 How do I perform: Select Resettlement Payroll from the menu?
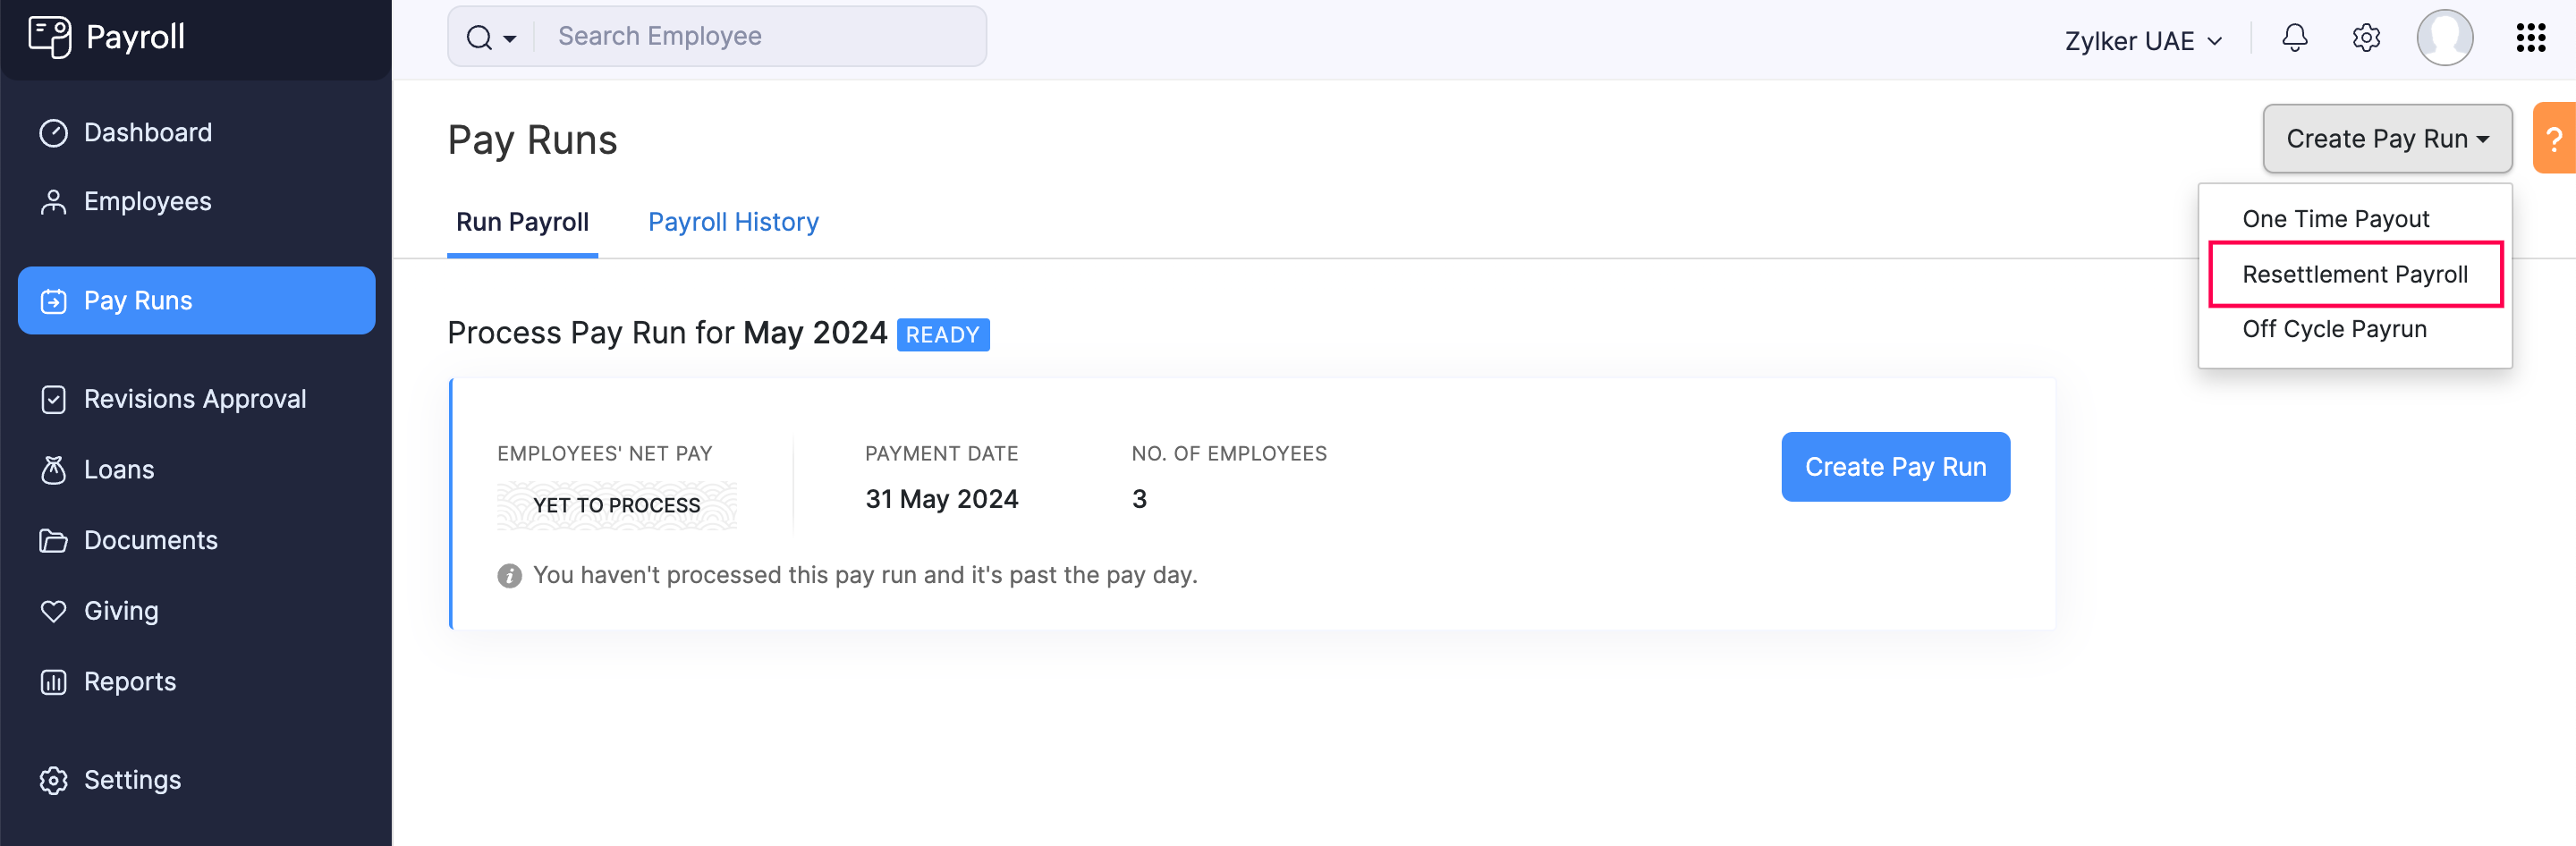point(2354,274)
